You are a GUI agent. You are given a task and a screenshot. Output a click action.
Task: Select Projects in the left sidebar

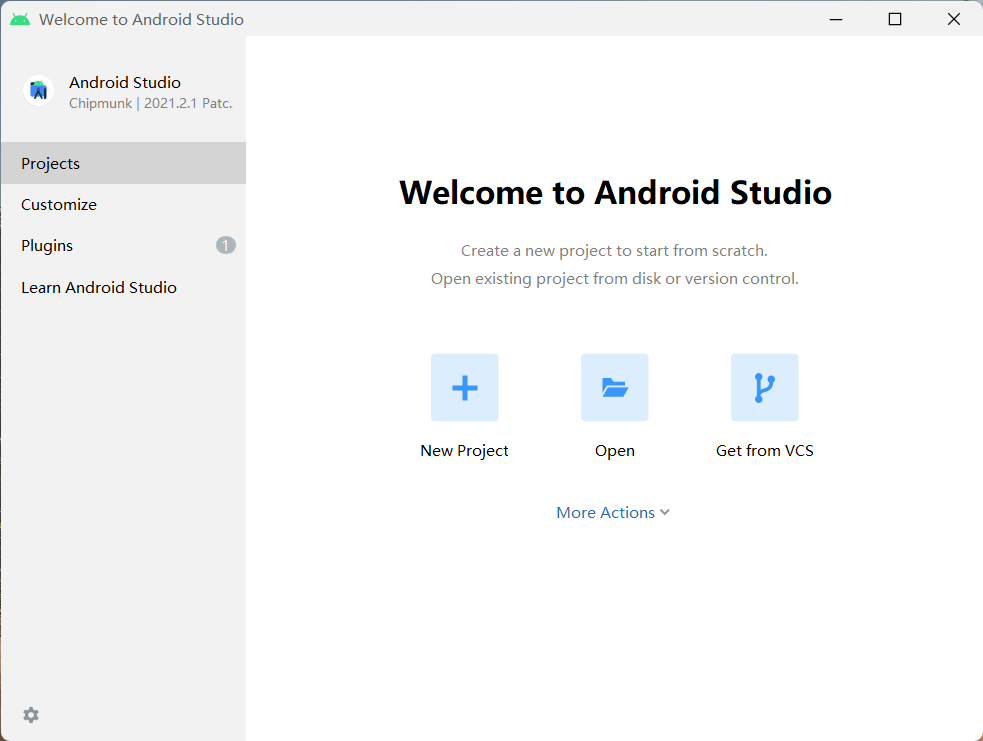point(50,163)
